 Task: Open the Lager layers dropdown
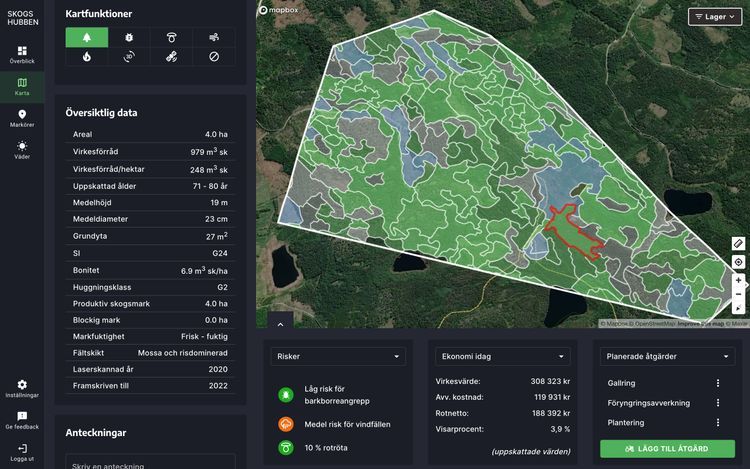click(715, 17)
